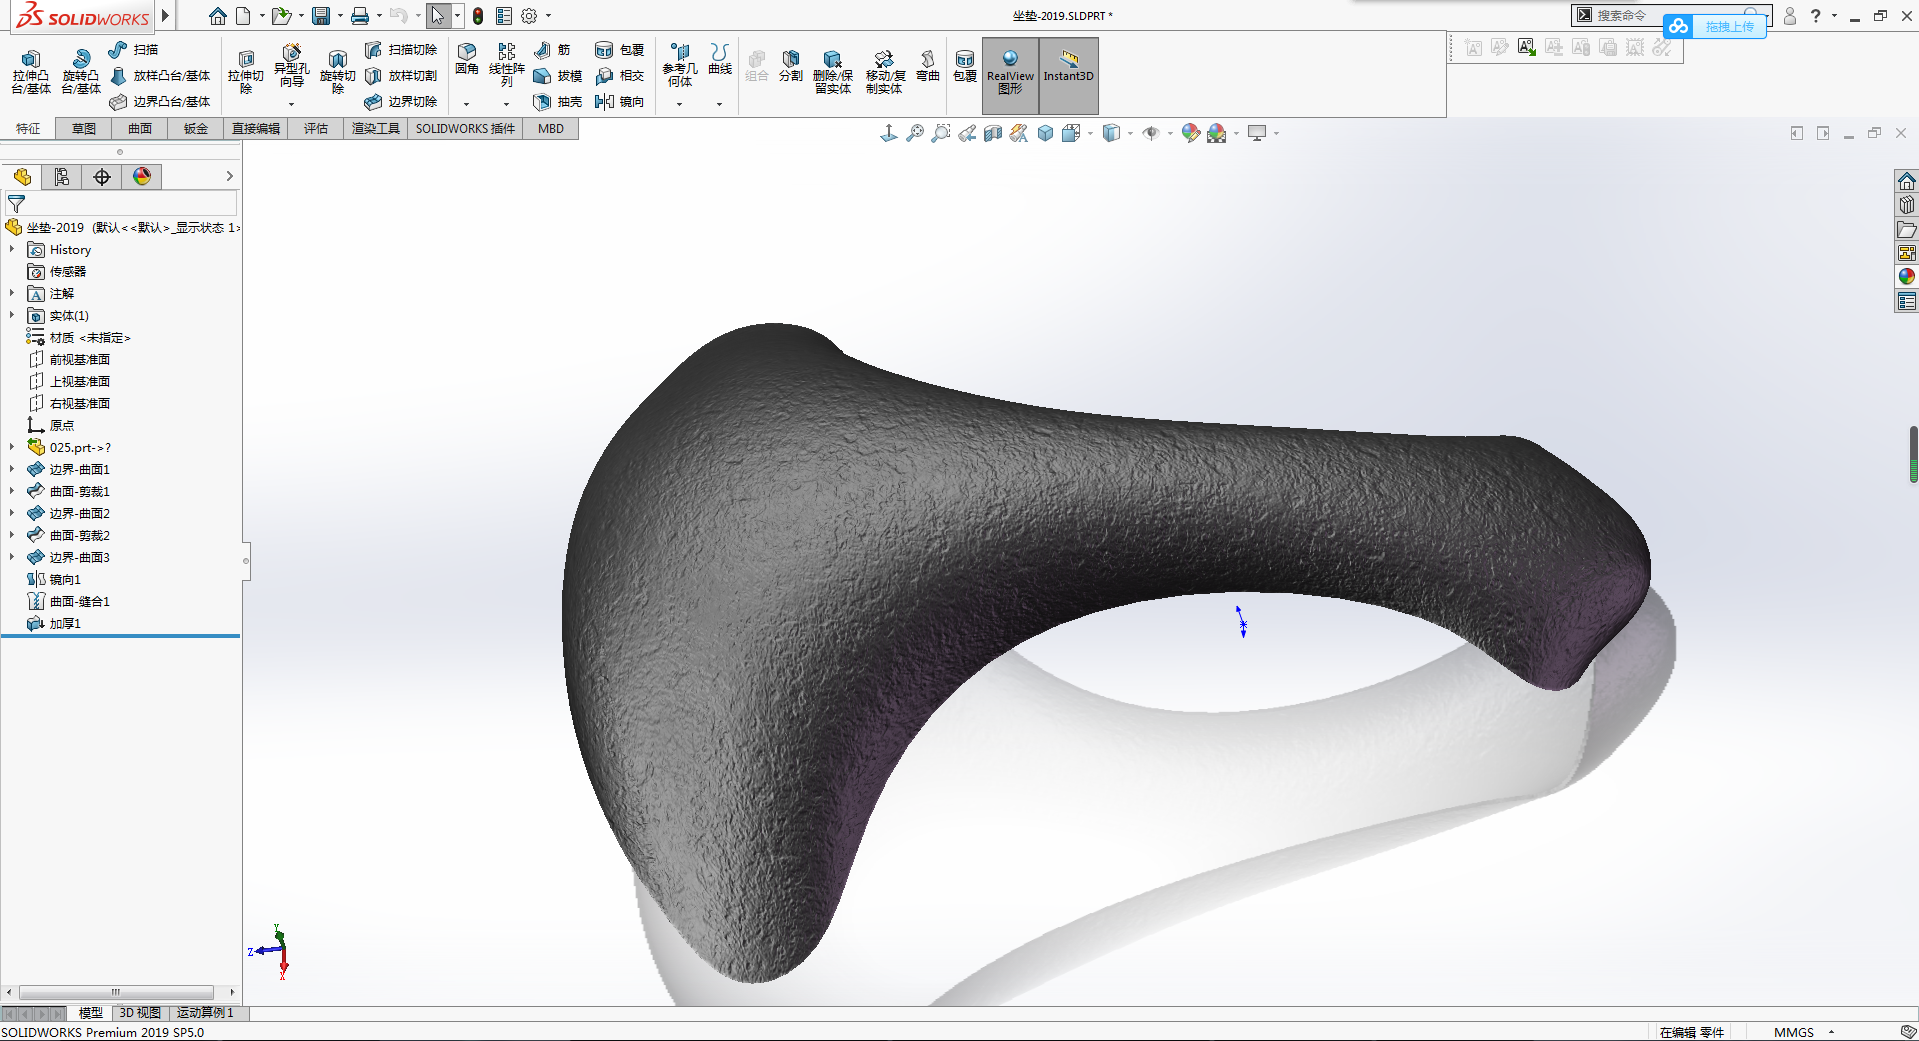Image resolution: width=1919 pixels, height=1041 pixels.
Task: Click the feature tree horizontal scrollbar
Action: point(116,992)
